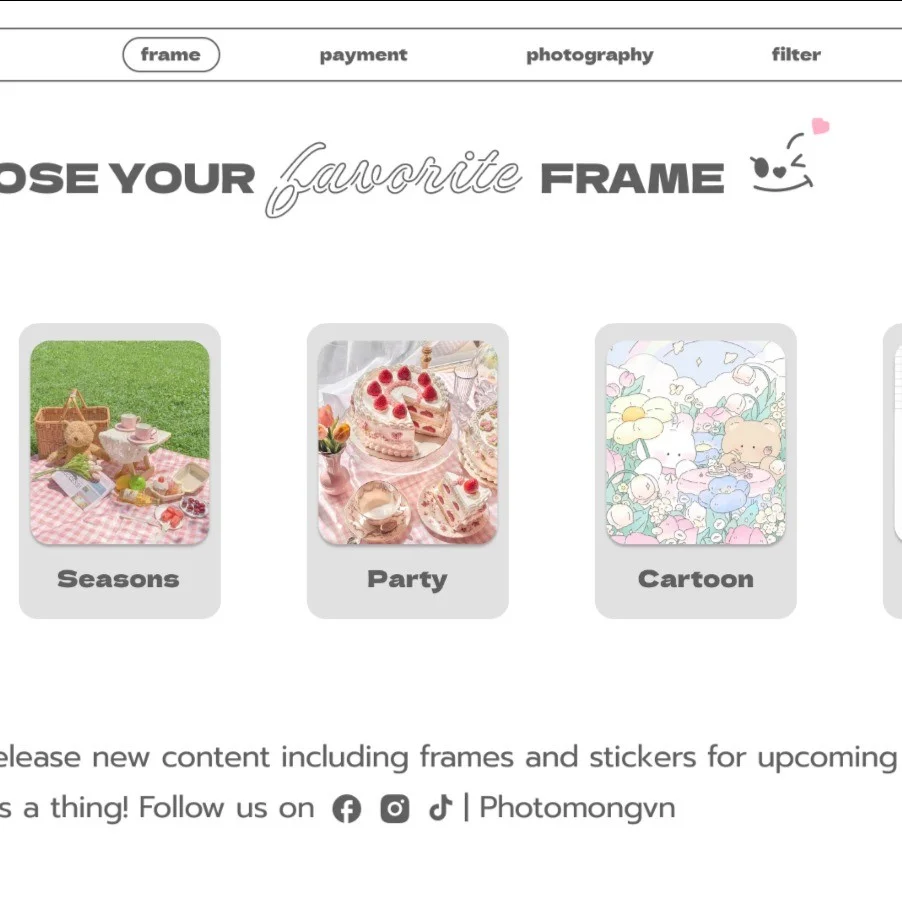Switch to the photography step
Viewport: 902px width, 901px height.
pyautogui.click(x=590, y=55)
